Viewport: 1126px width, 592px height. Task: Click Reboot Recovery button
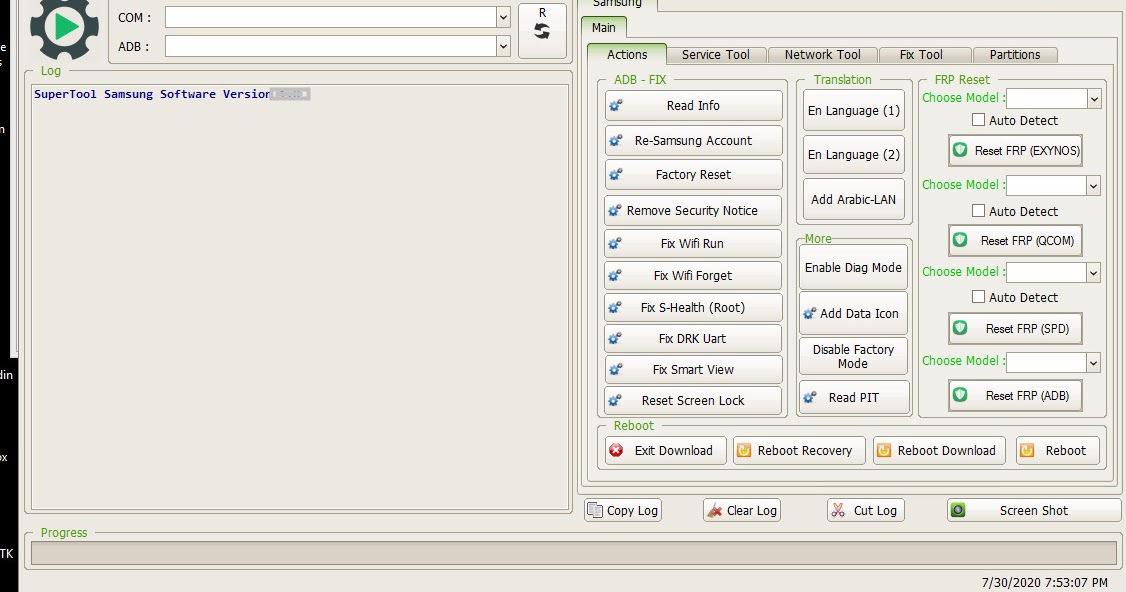click(799, 450)
